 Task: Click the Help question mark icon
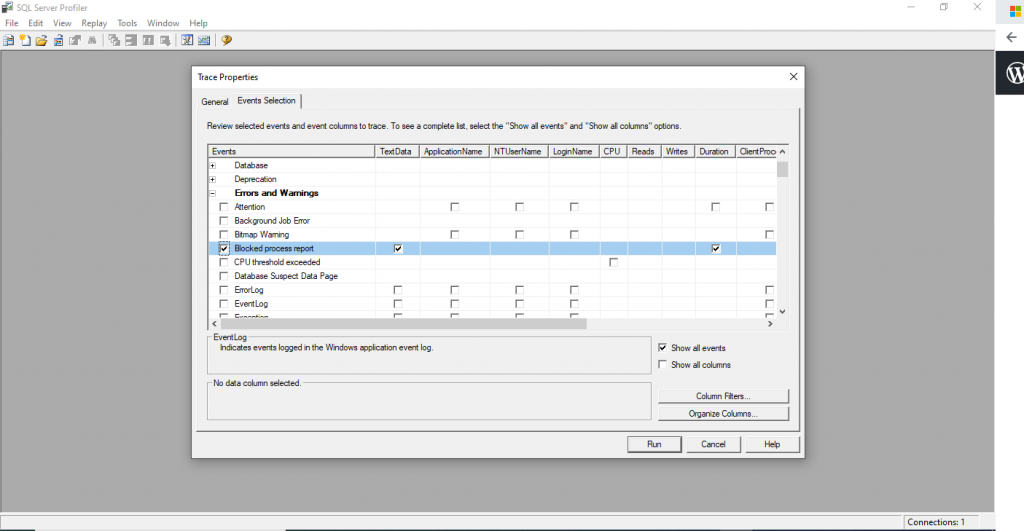227,40
